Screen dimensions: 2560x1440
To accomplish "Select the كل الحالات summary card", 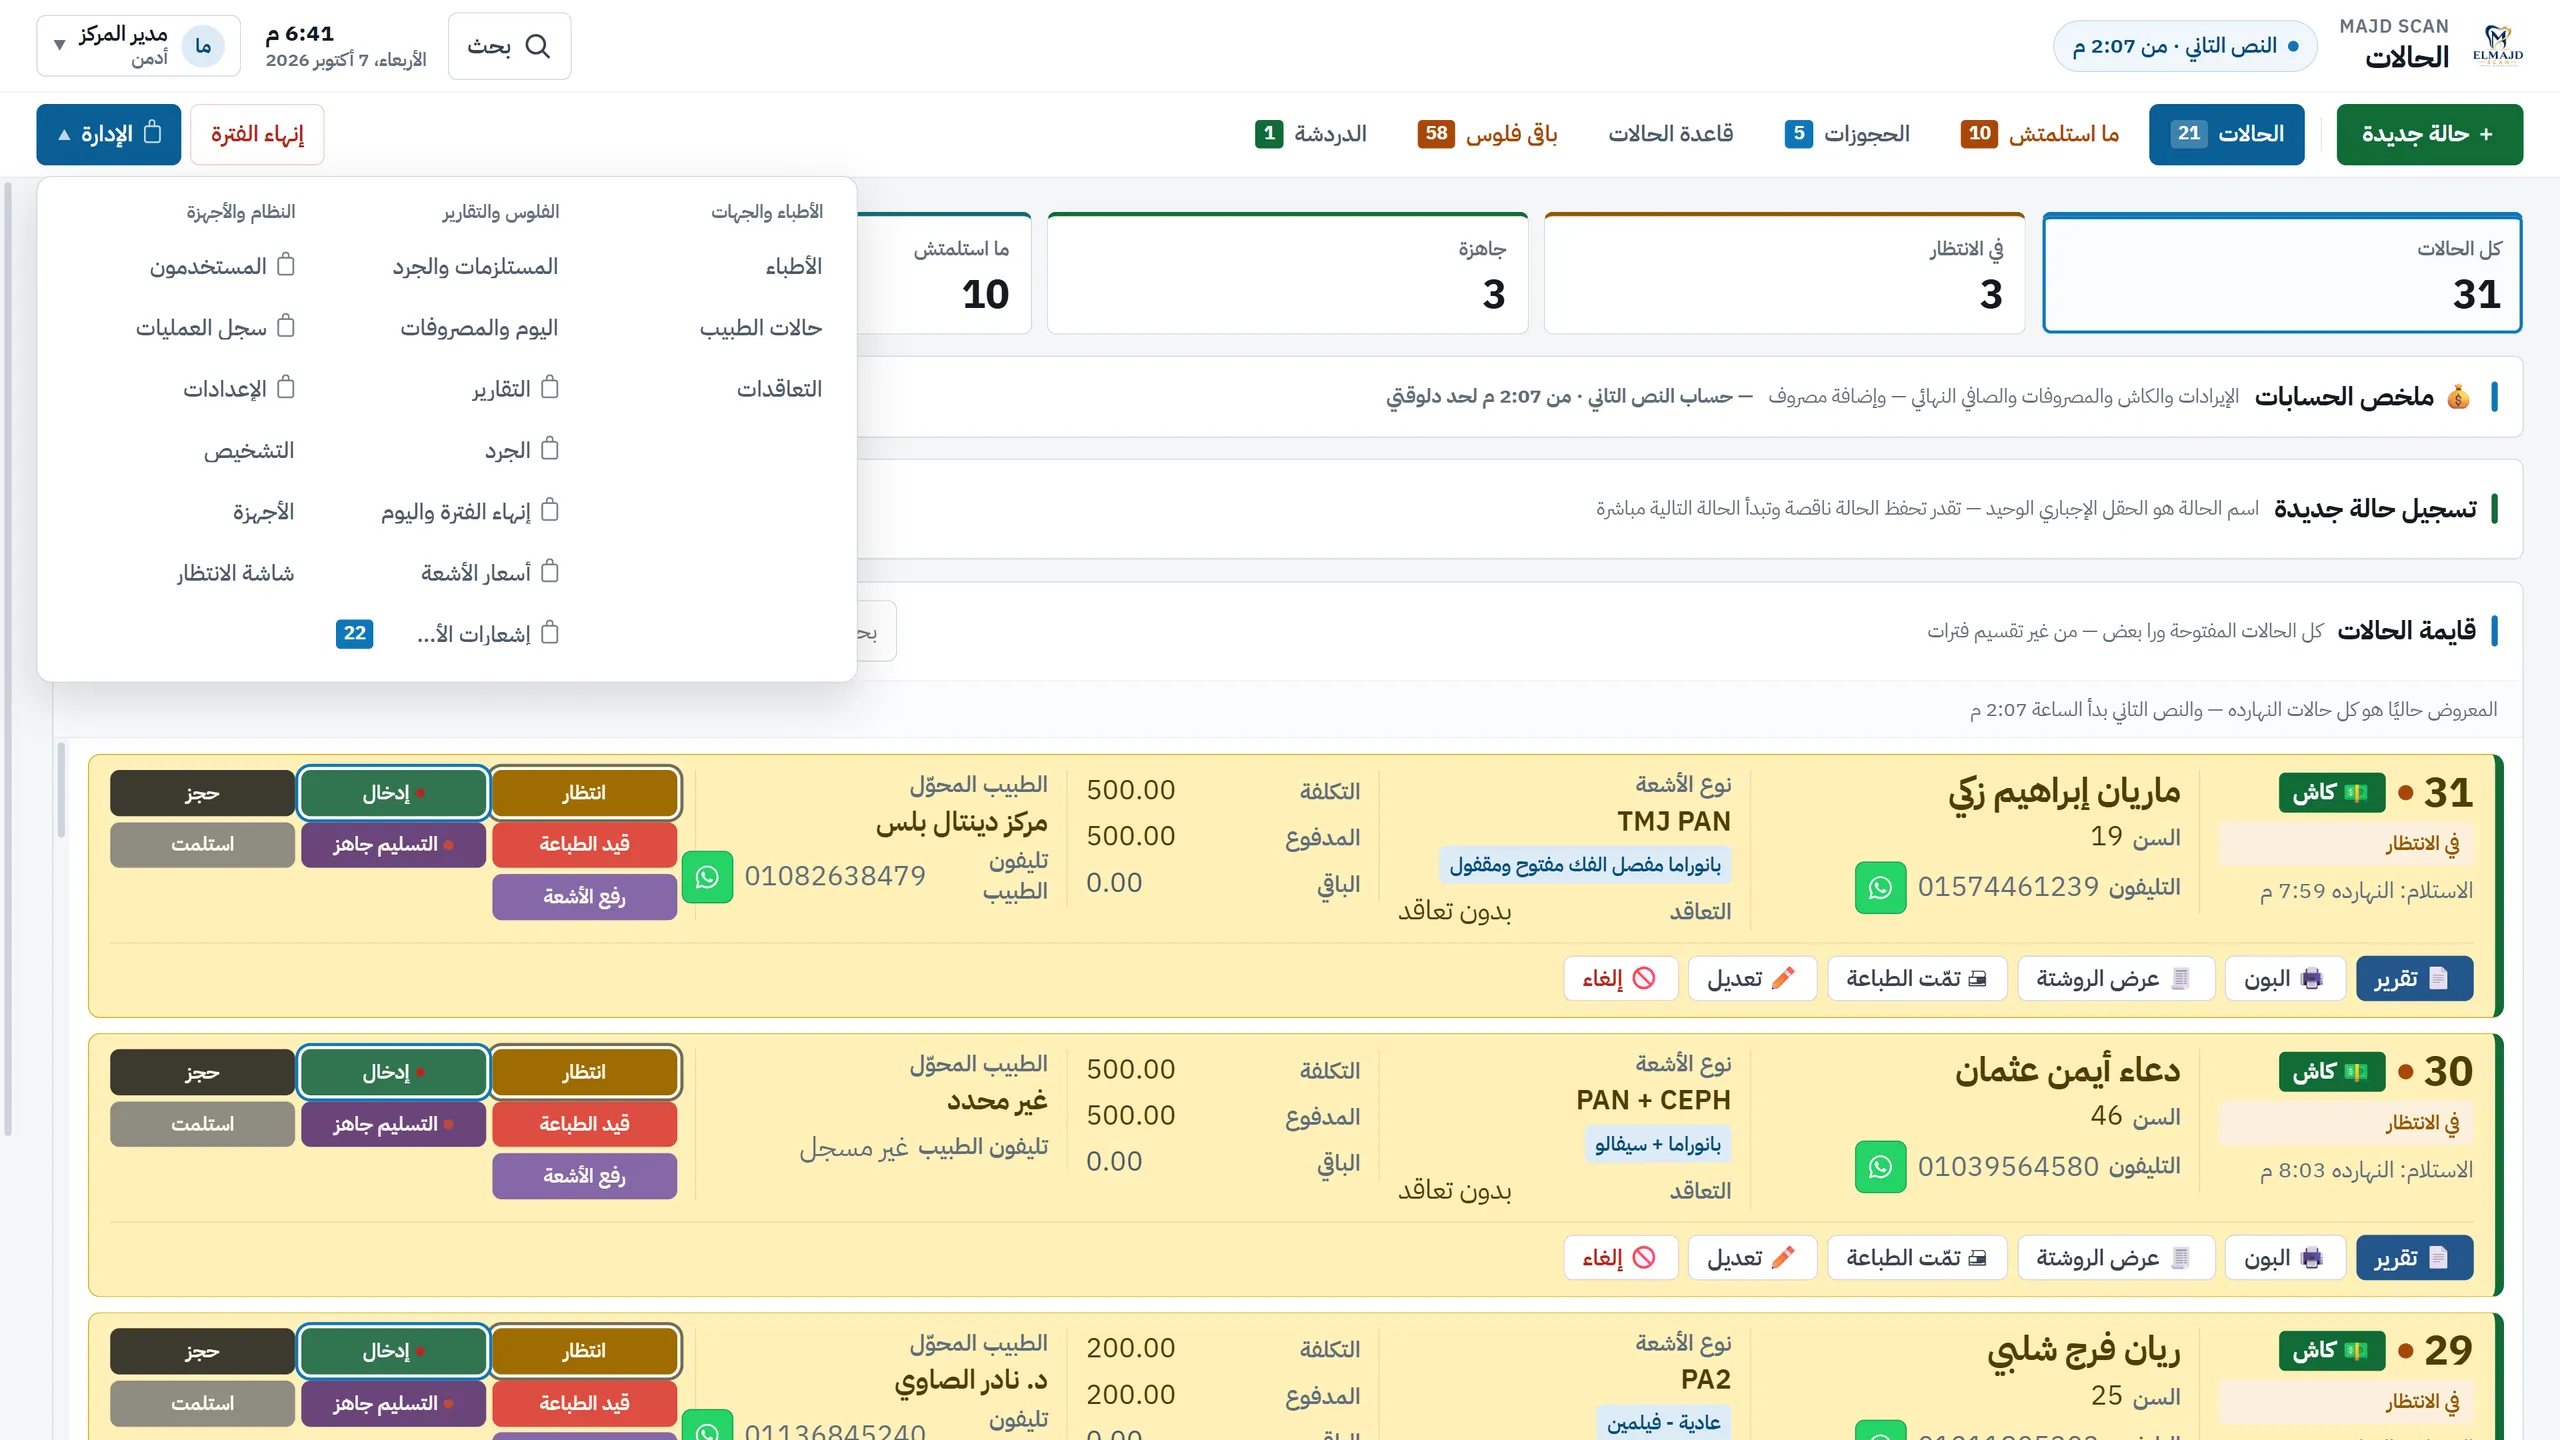I will point(2282,273).
